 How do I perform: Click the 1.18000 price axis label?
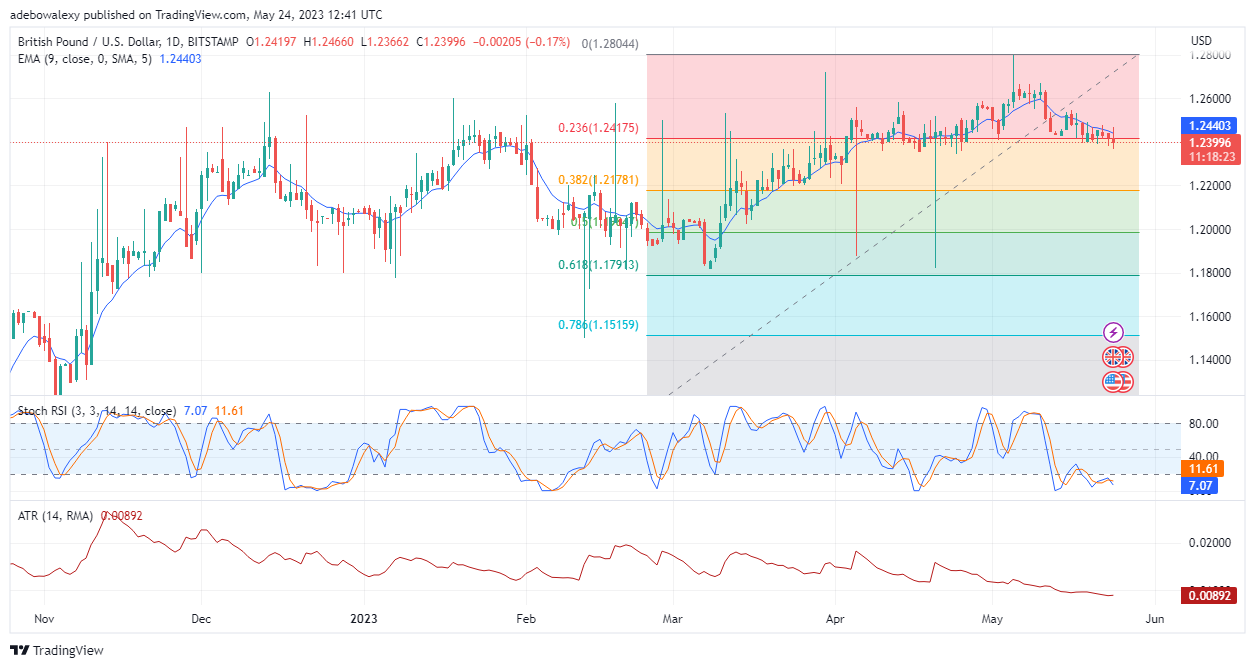(x=1209, y=273)
